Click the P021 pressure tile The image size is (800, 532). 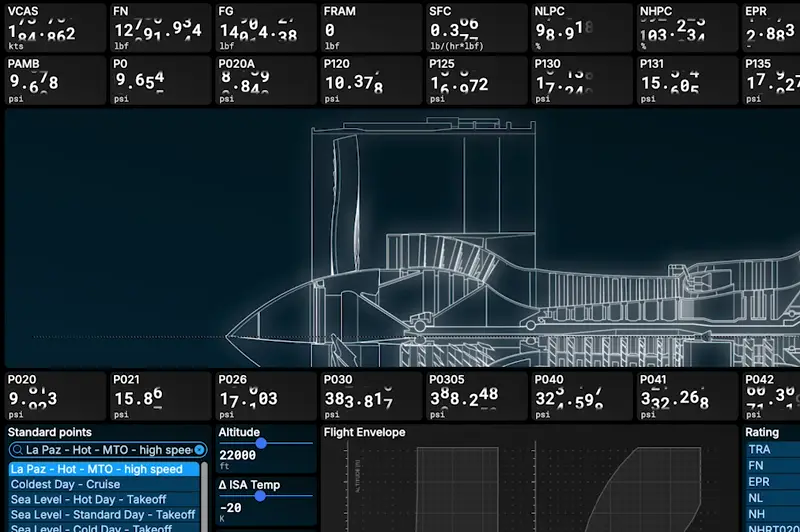[x=161, y=396]
